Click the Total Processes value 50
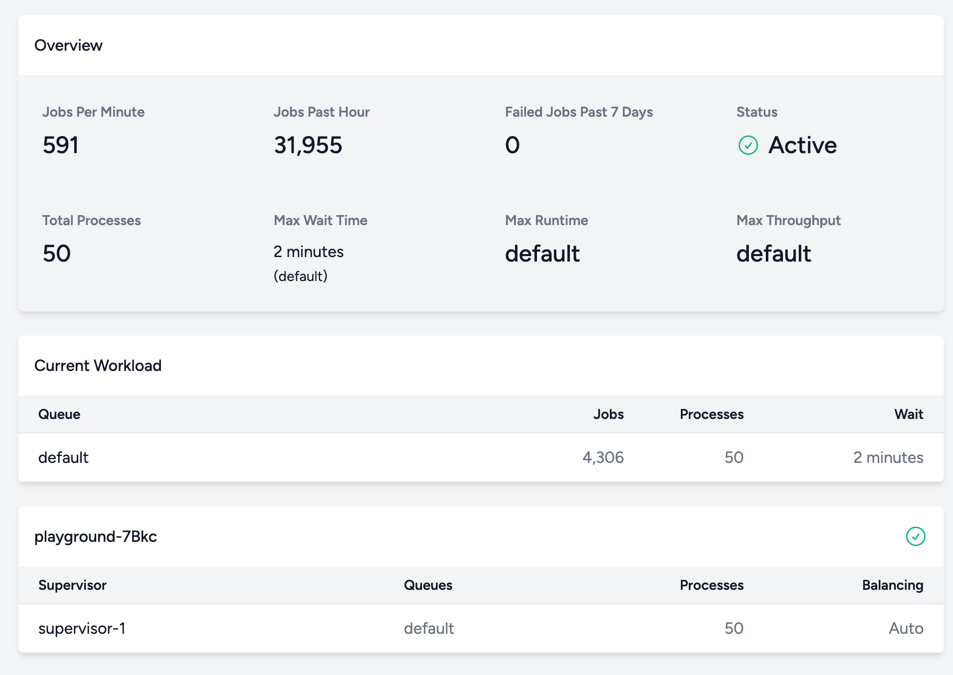The height and width of the screenshot is (675, 953). click(x=57, y=253)
